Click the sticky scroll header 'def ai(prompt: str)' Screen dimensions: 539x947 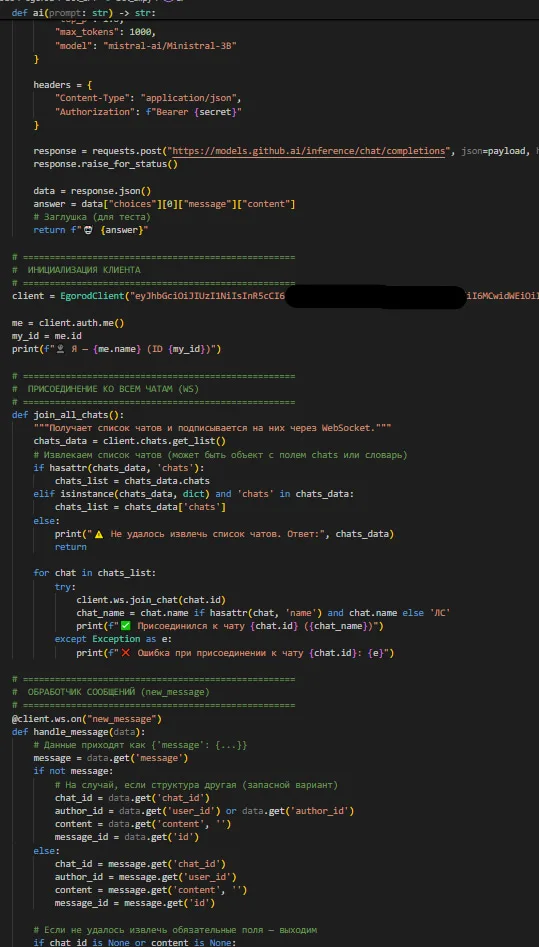(x=83, y=12)
